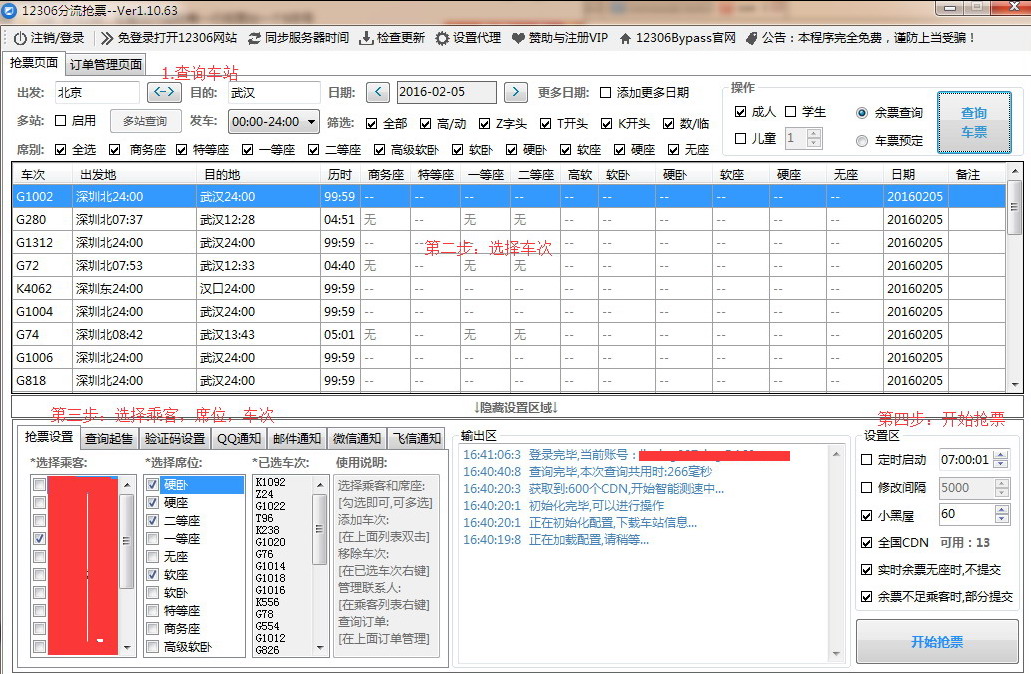Open the 飞信通知 tab
Viewport: 1031px width, 674px height.
(x=417, y=439)
